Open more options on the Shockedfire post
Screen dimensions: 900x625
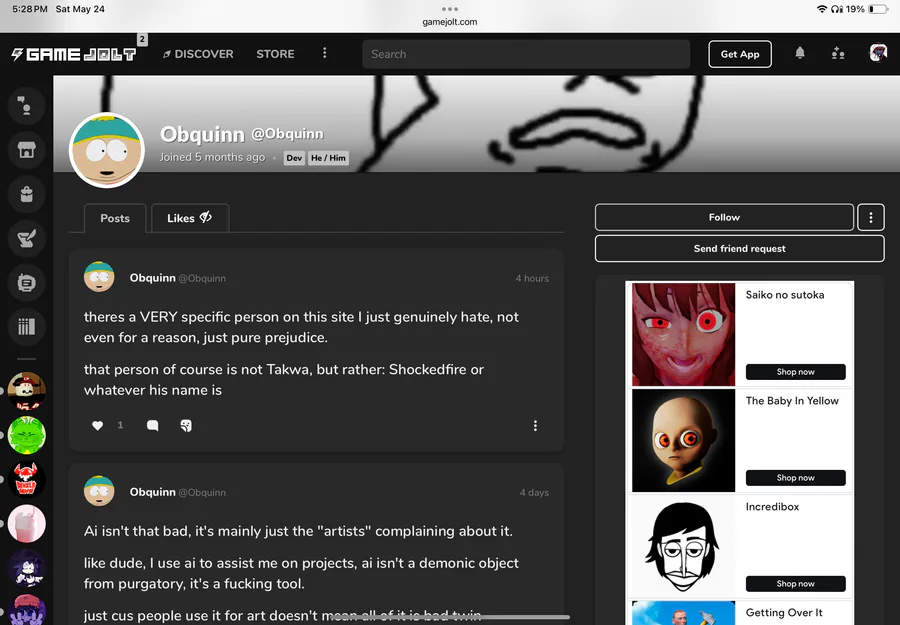coord(535,425)
